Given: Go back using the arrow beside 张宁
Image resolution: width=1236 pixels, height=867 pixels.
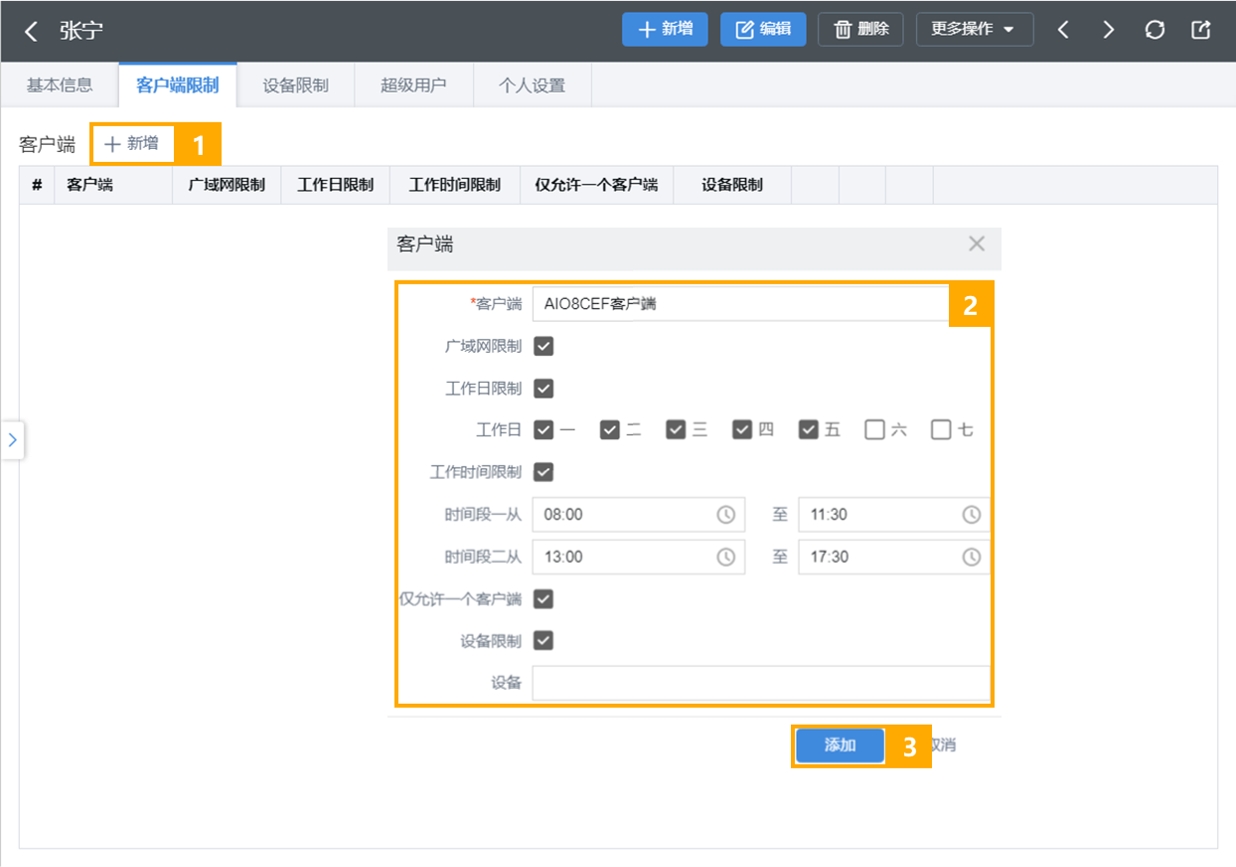Looking at the screenshot, I should (x=31, y=31).
